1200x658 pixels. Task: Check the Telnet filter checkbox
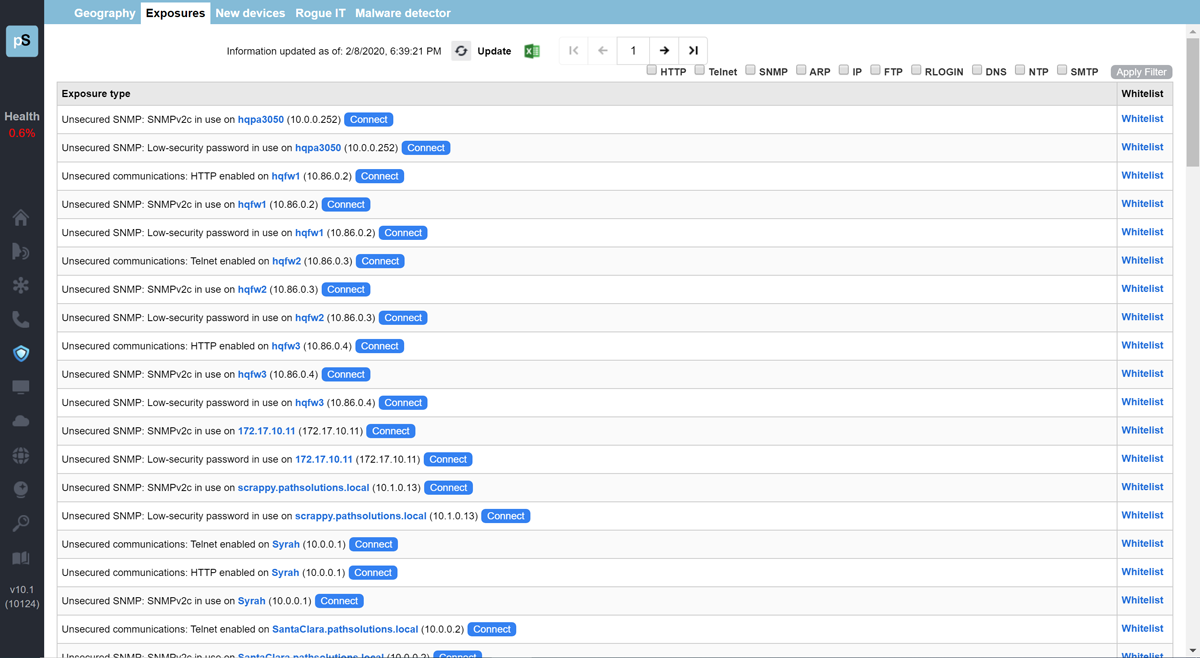(700, 70)
